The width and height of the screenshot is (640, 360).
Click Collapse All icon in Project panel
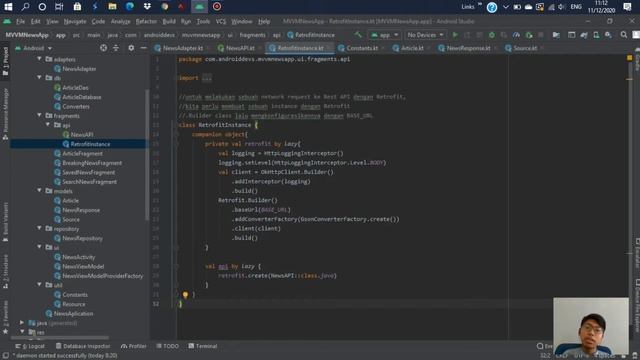[116, 48]
